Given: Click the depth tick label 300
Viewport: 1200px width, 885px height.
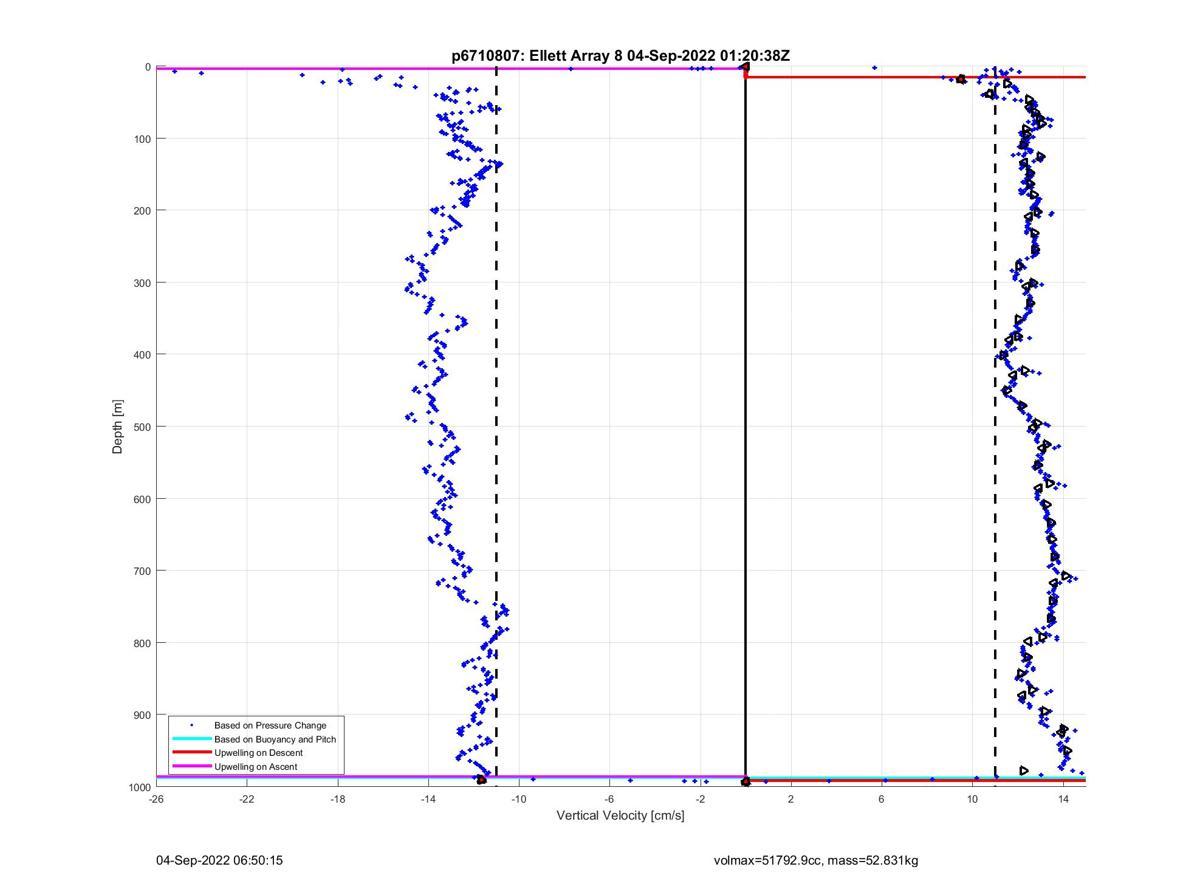Looking at the screenshot, I should (142, 283).
